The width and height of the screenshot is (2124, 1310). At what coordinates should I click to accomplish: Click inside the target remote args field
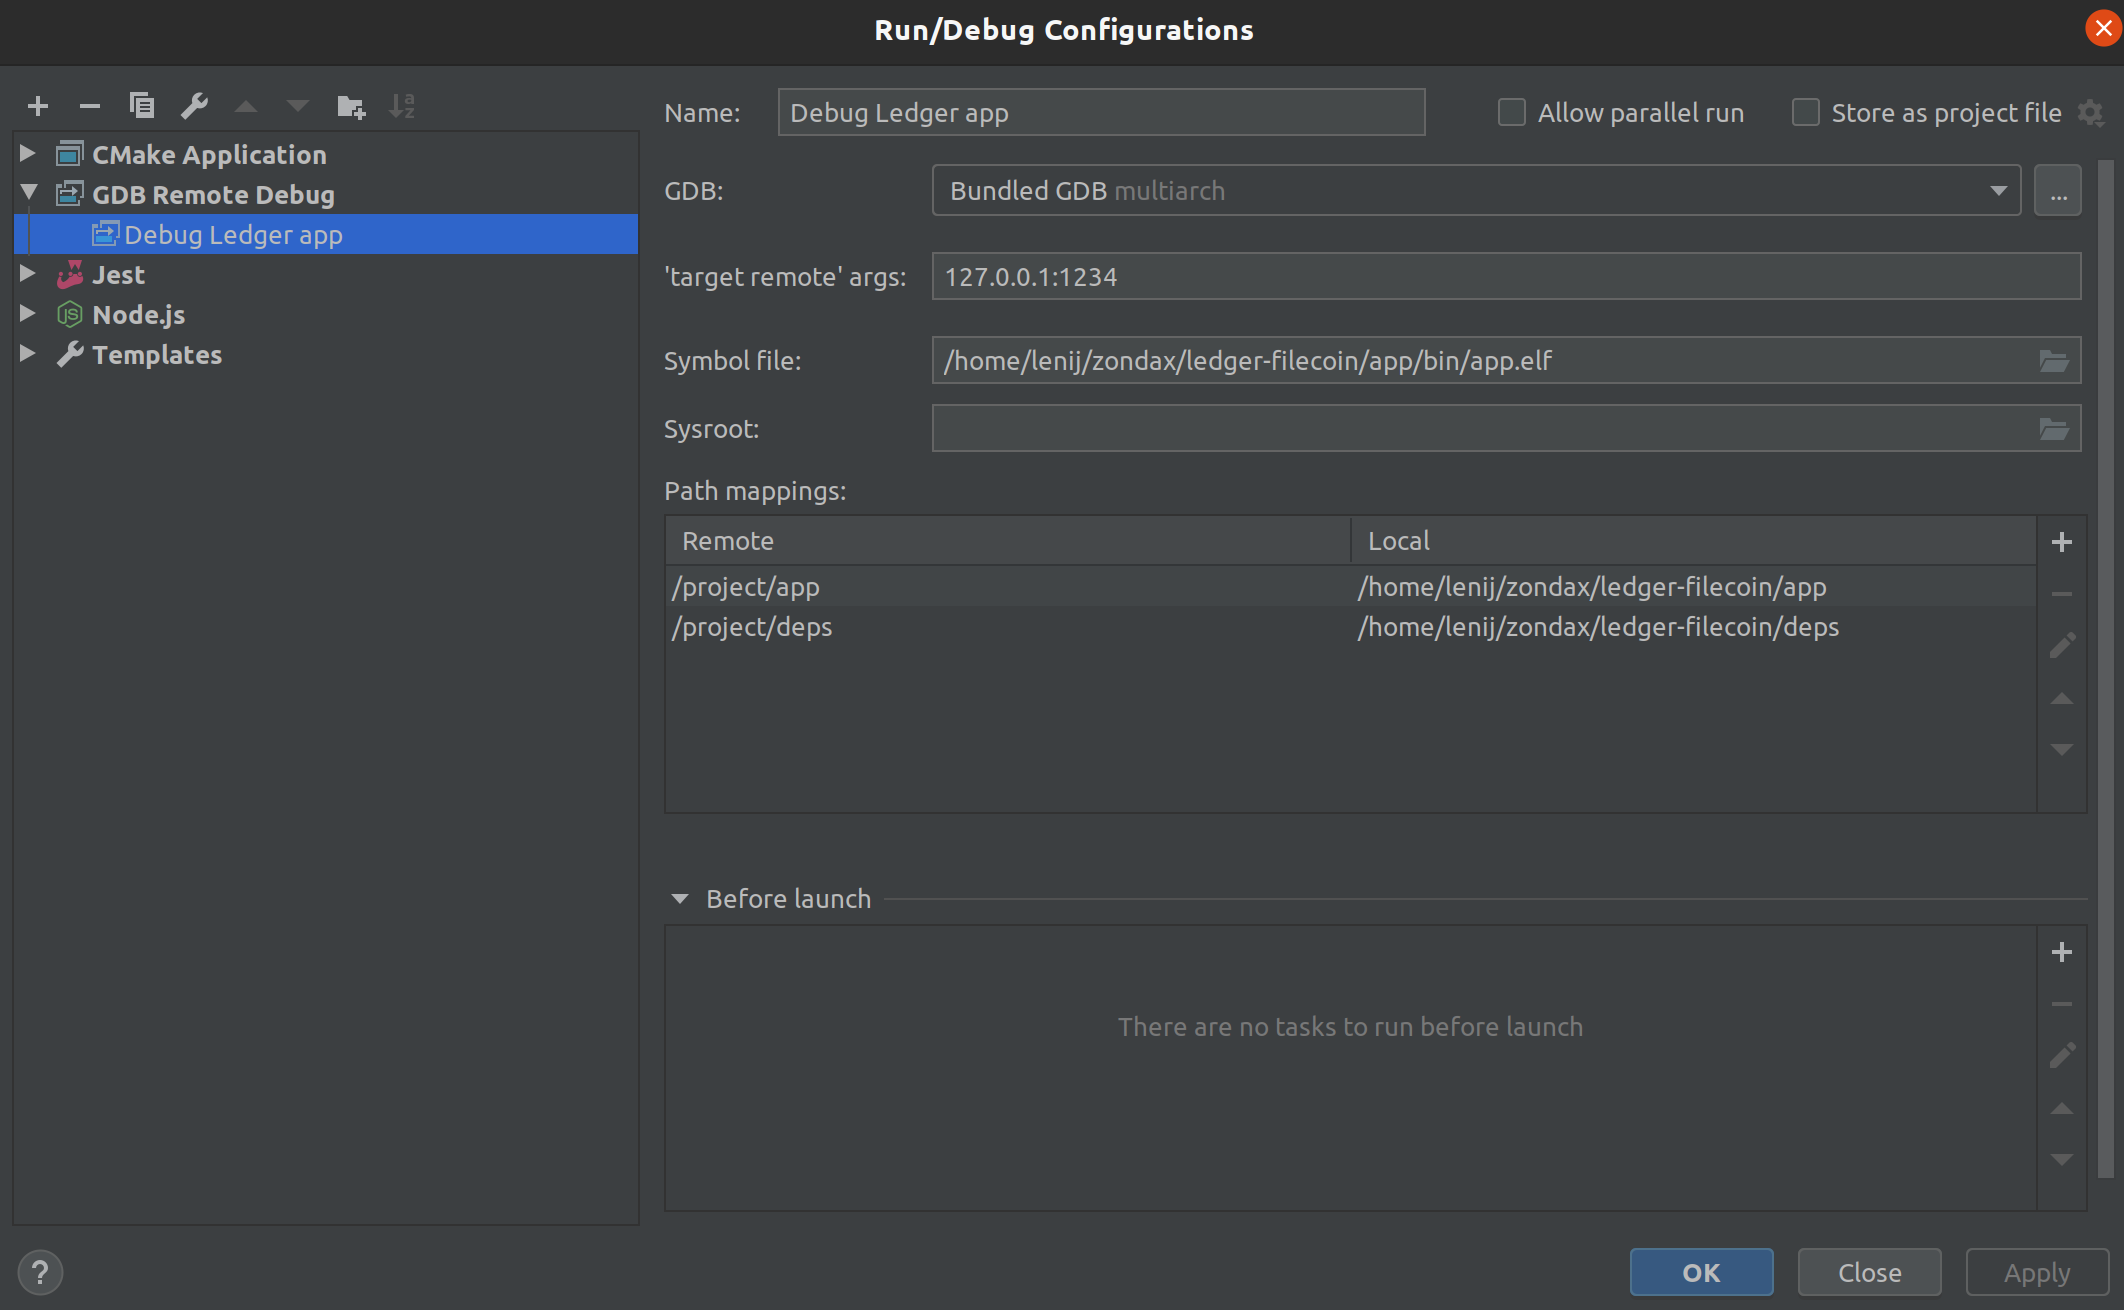pyautogui.click(x=1505, y=277)
